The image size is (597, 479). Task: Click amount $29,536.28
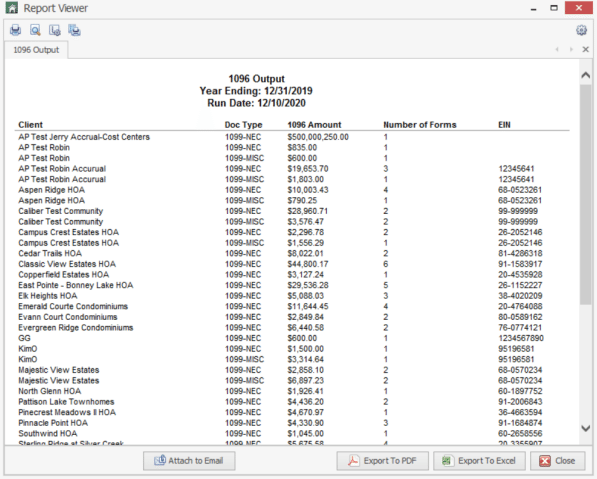[308, 286]
